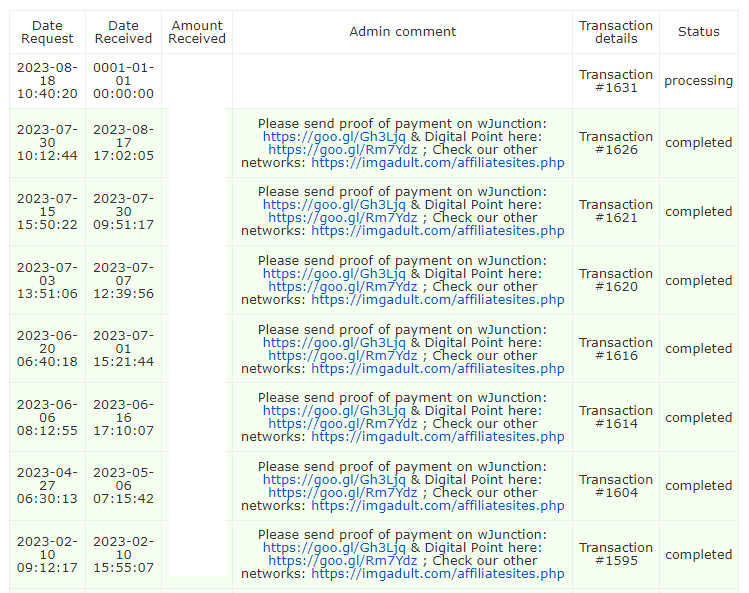Click the Date Request column header
Screen dimensions: 749x593
click(47, 32)
